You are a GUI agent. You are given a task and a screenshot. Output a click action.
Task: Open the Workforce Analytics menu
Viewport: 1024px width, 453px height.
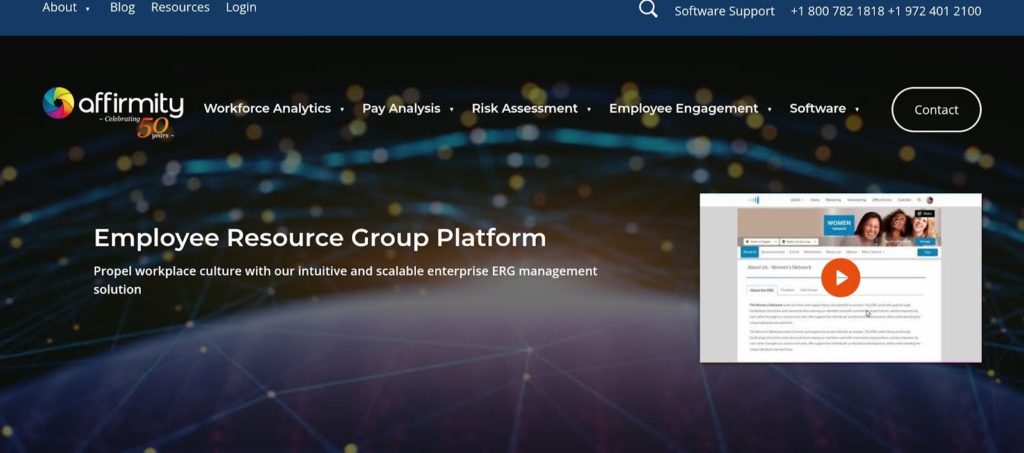pyautogui.click(x=267, y=108)
